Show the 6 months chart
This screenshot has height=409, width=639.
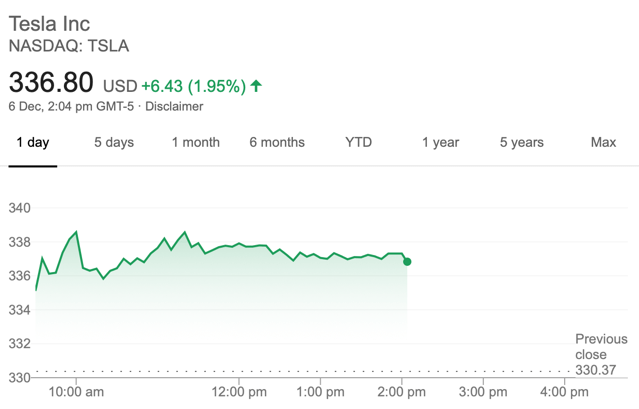(x=277, y=142)
